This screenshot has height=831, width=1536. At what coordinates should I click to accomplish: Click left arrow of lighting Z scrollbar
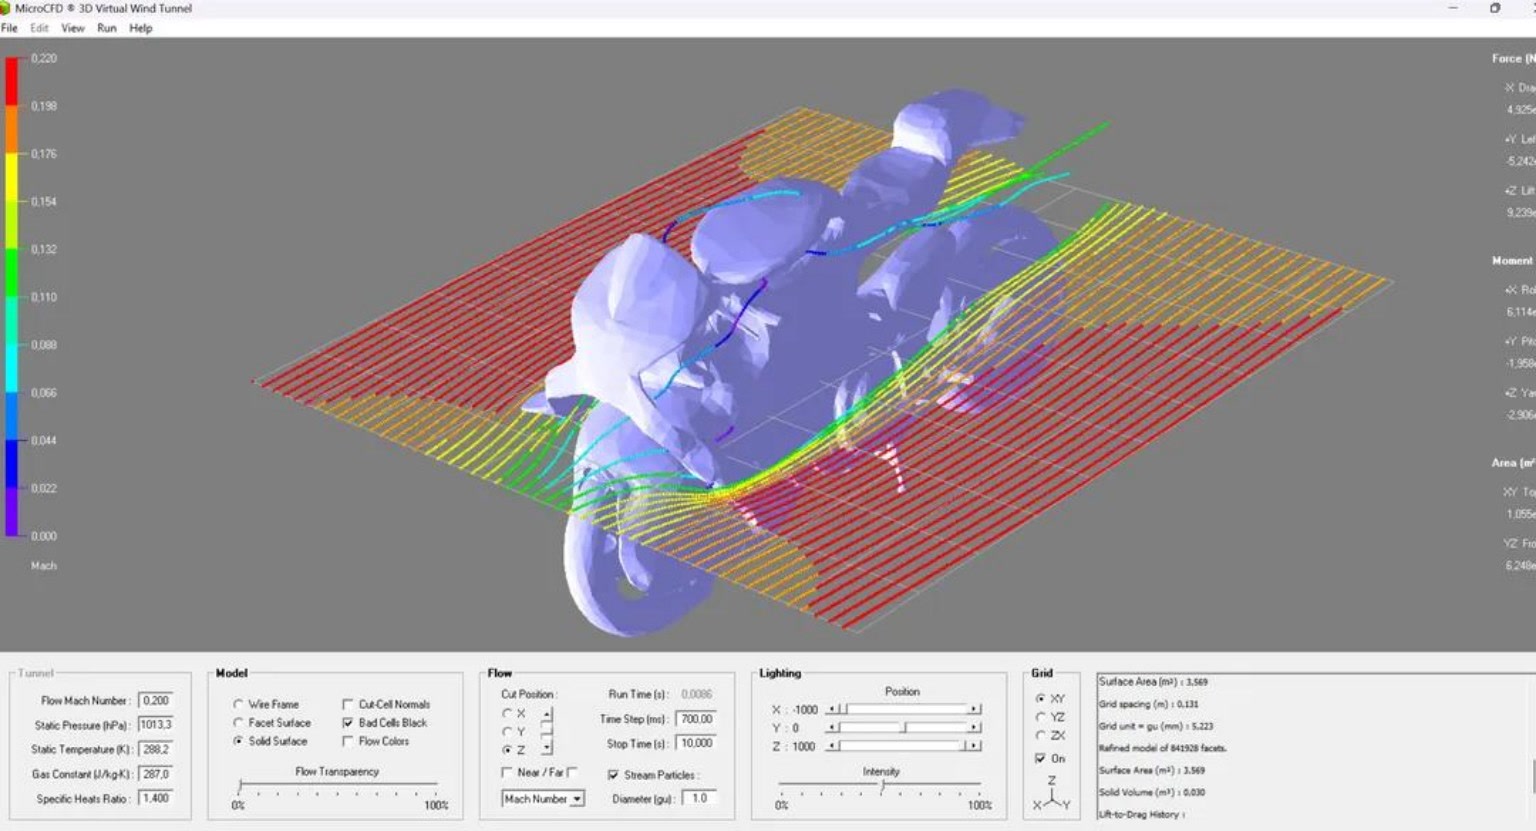(832, 746)
